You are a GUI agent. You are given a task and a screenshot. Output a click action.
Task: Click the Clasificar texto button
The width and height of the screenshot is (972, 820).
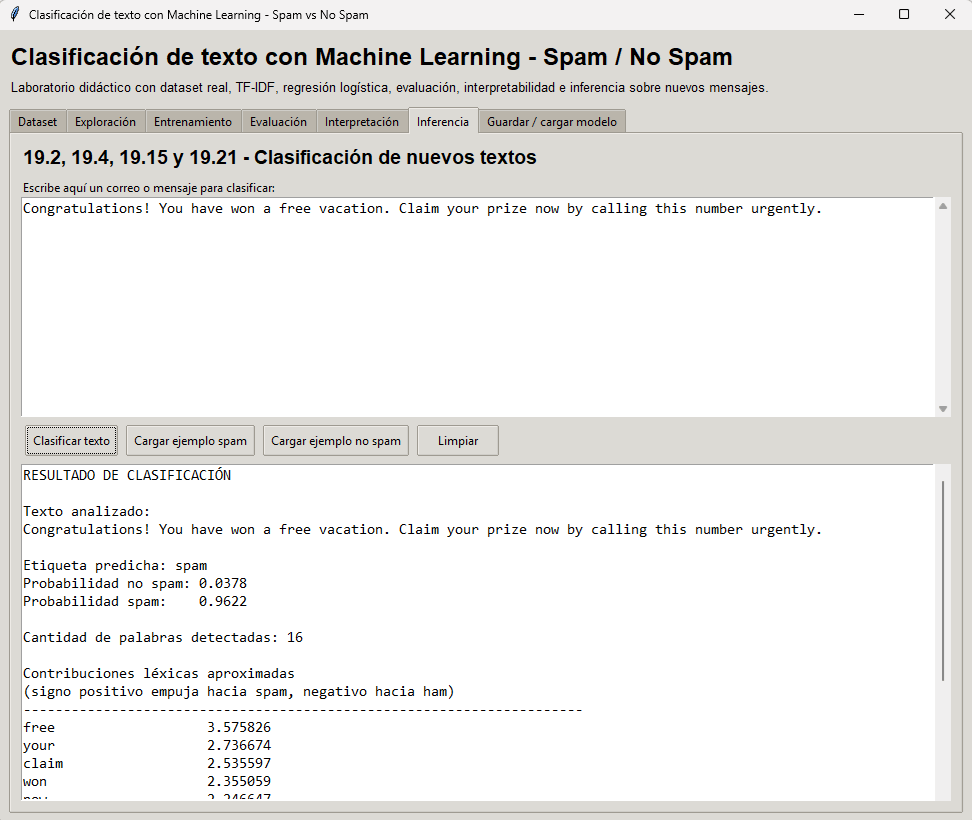tap(71, 440)
